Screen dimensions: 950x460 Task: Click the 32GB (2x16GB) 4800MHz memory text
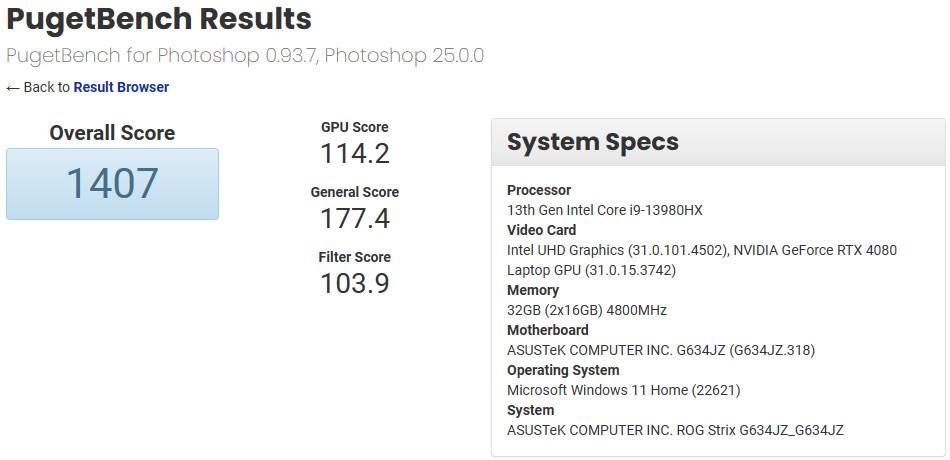click(x=586, y=310)
